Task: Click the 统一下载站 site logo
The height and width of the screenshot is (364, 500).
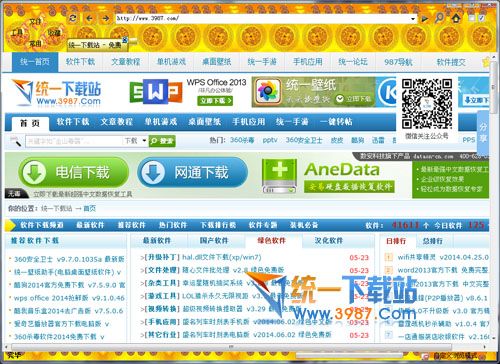Action: 56,93
